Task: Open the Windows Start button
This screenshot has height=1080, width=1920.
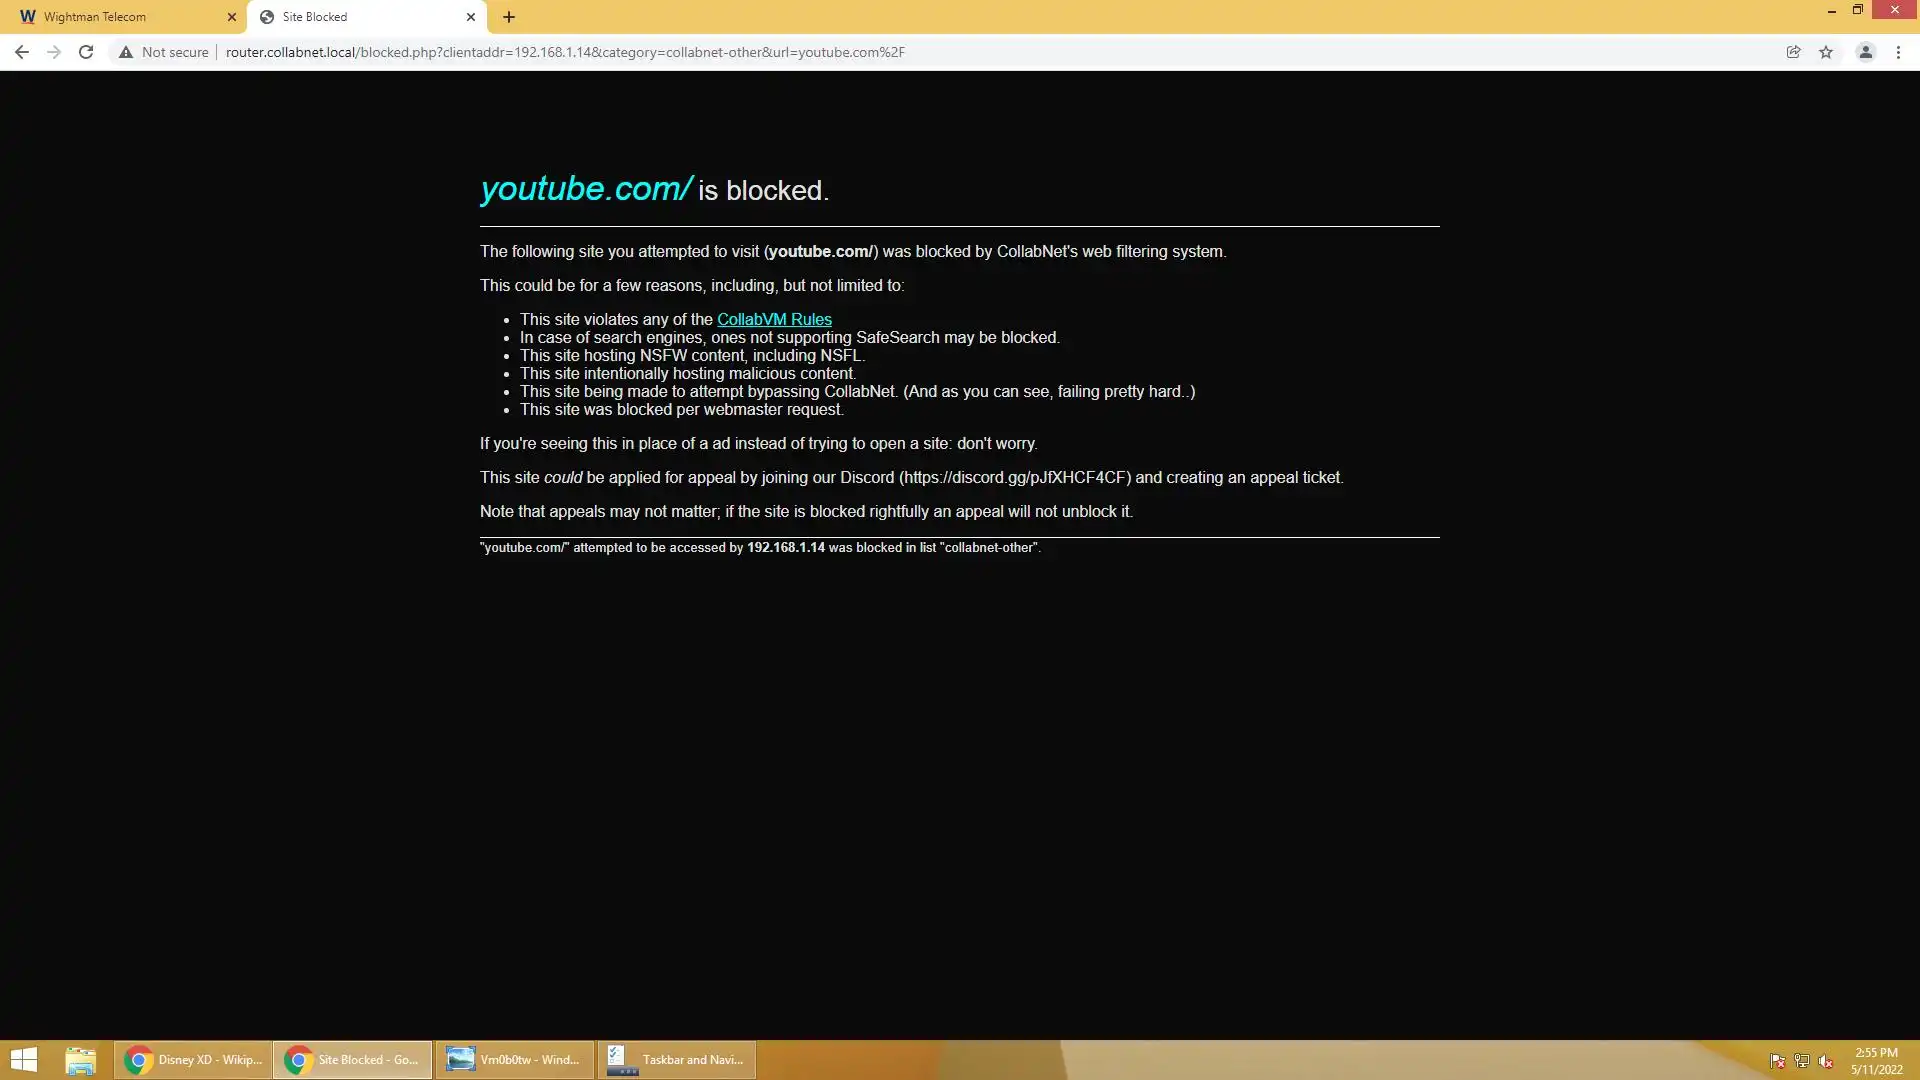Action: 23,1060
